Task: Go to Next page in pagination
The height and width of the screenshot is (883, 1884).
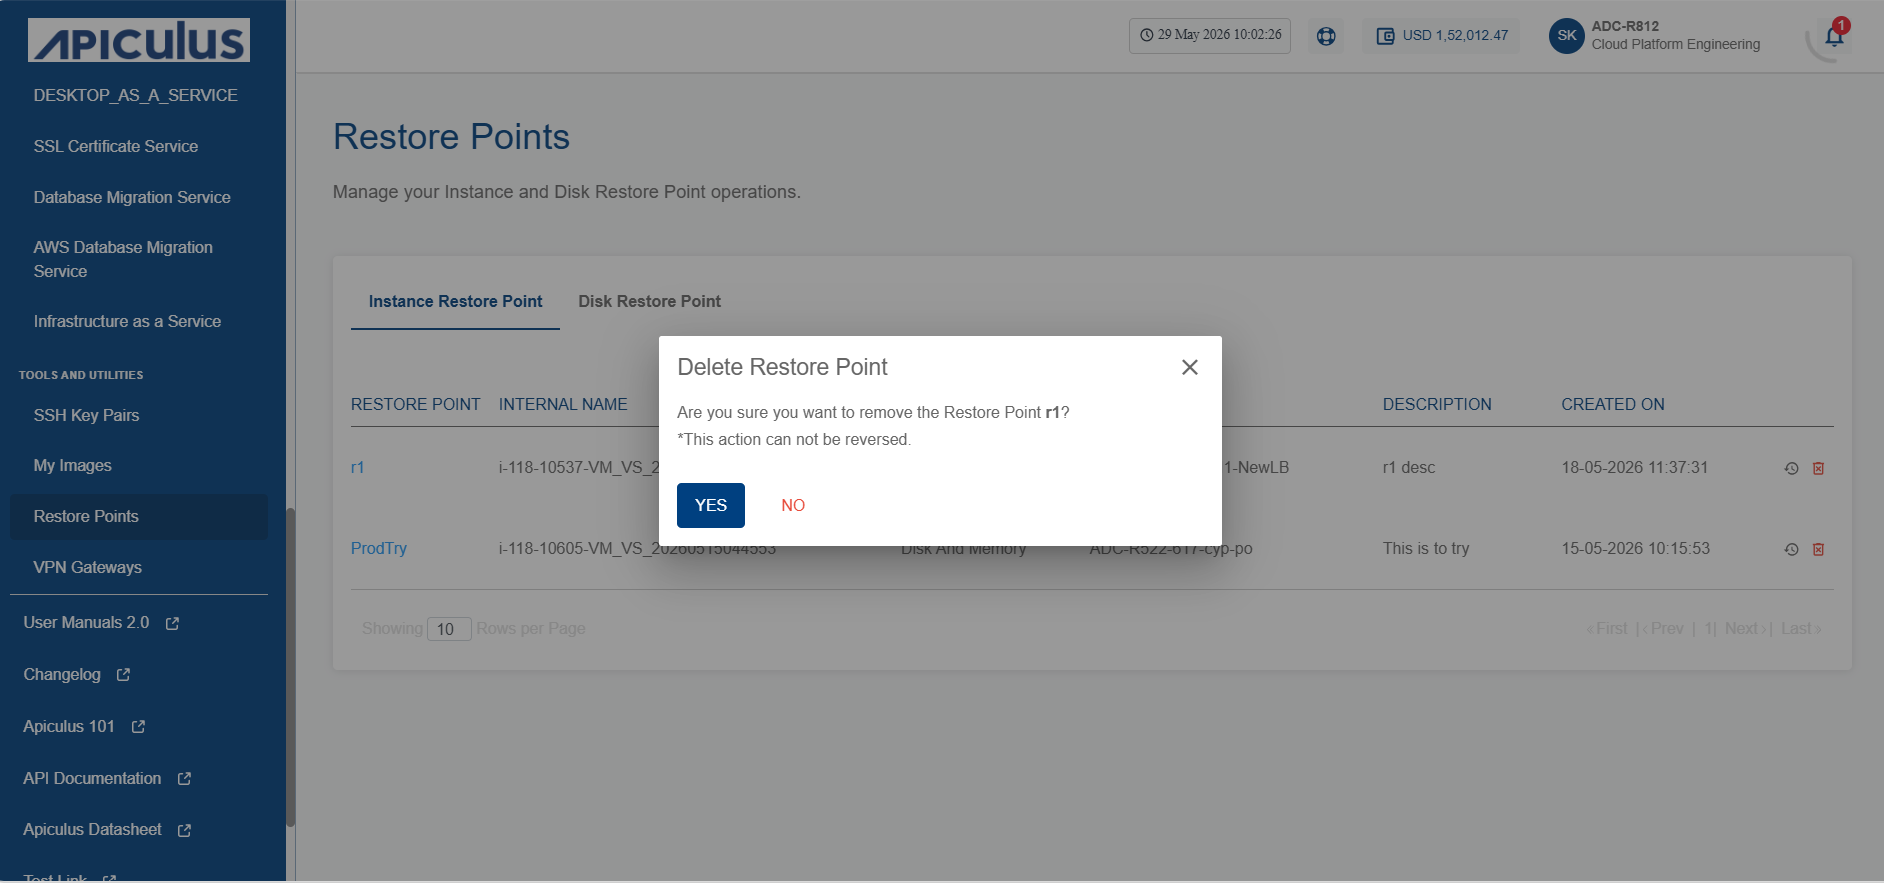Action: click(x=1745, y=628)
